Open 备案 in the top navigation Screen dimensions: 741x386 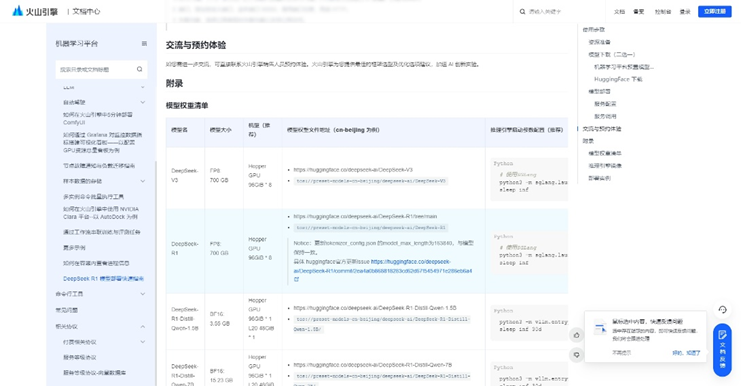coord(638,12)
